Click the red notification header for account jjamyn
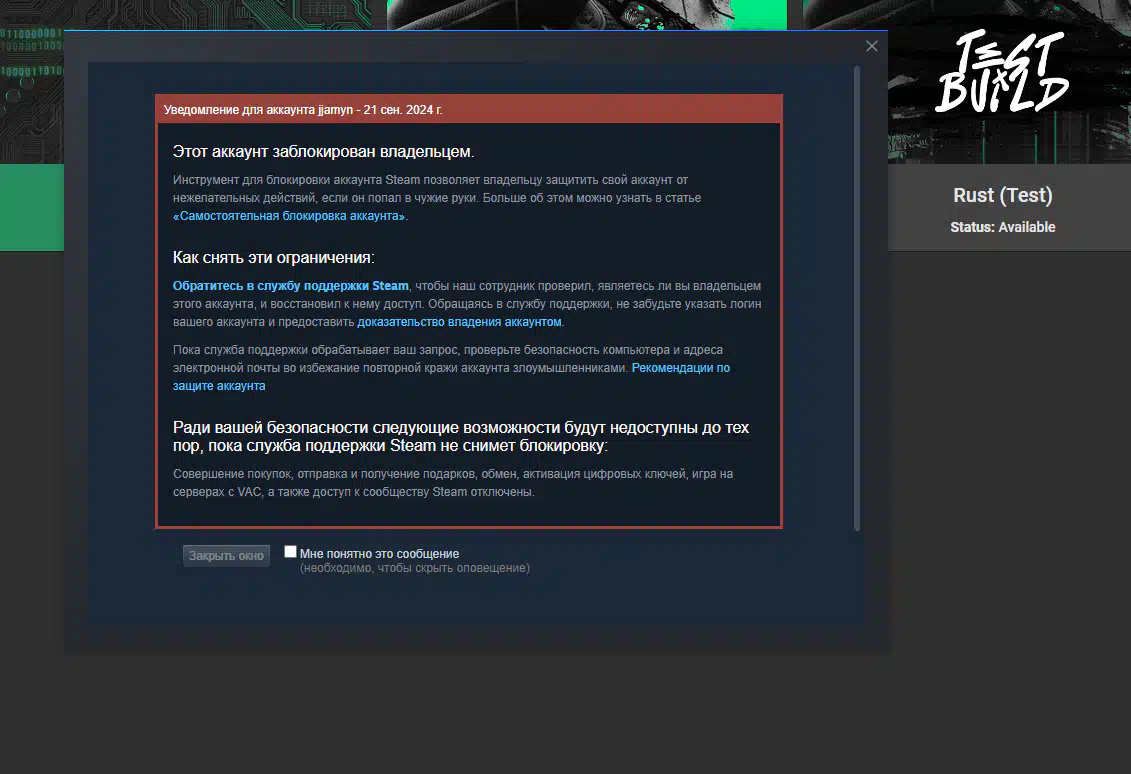This screenshot has width=1131, height=774. (468, 109)
